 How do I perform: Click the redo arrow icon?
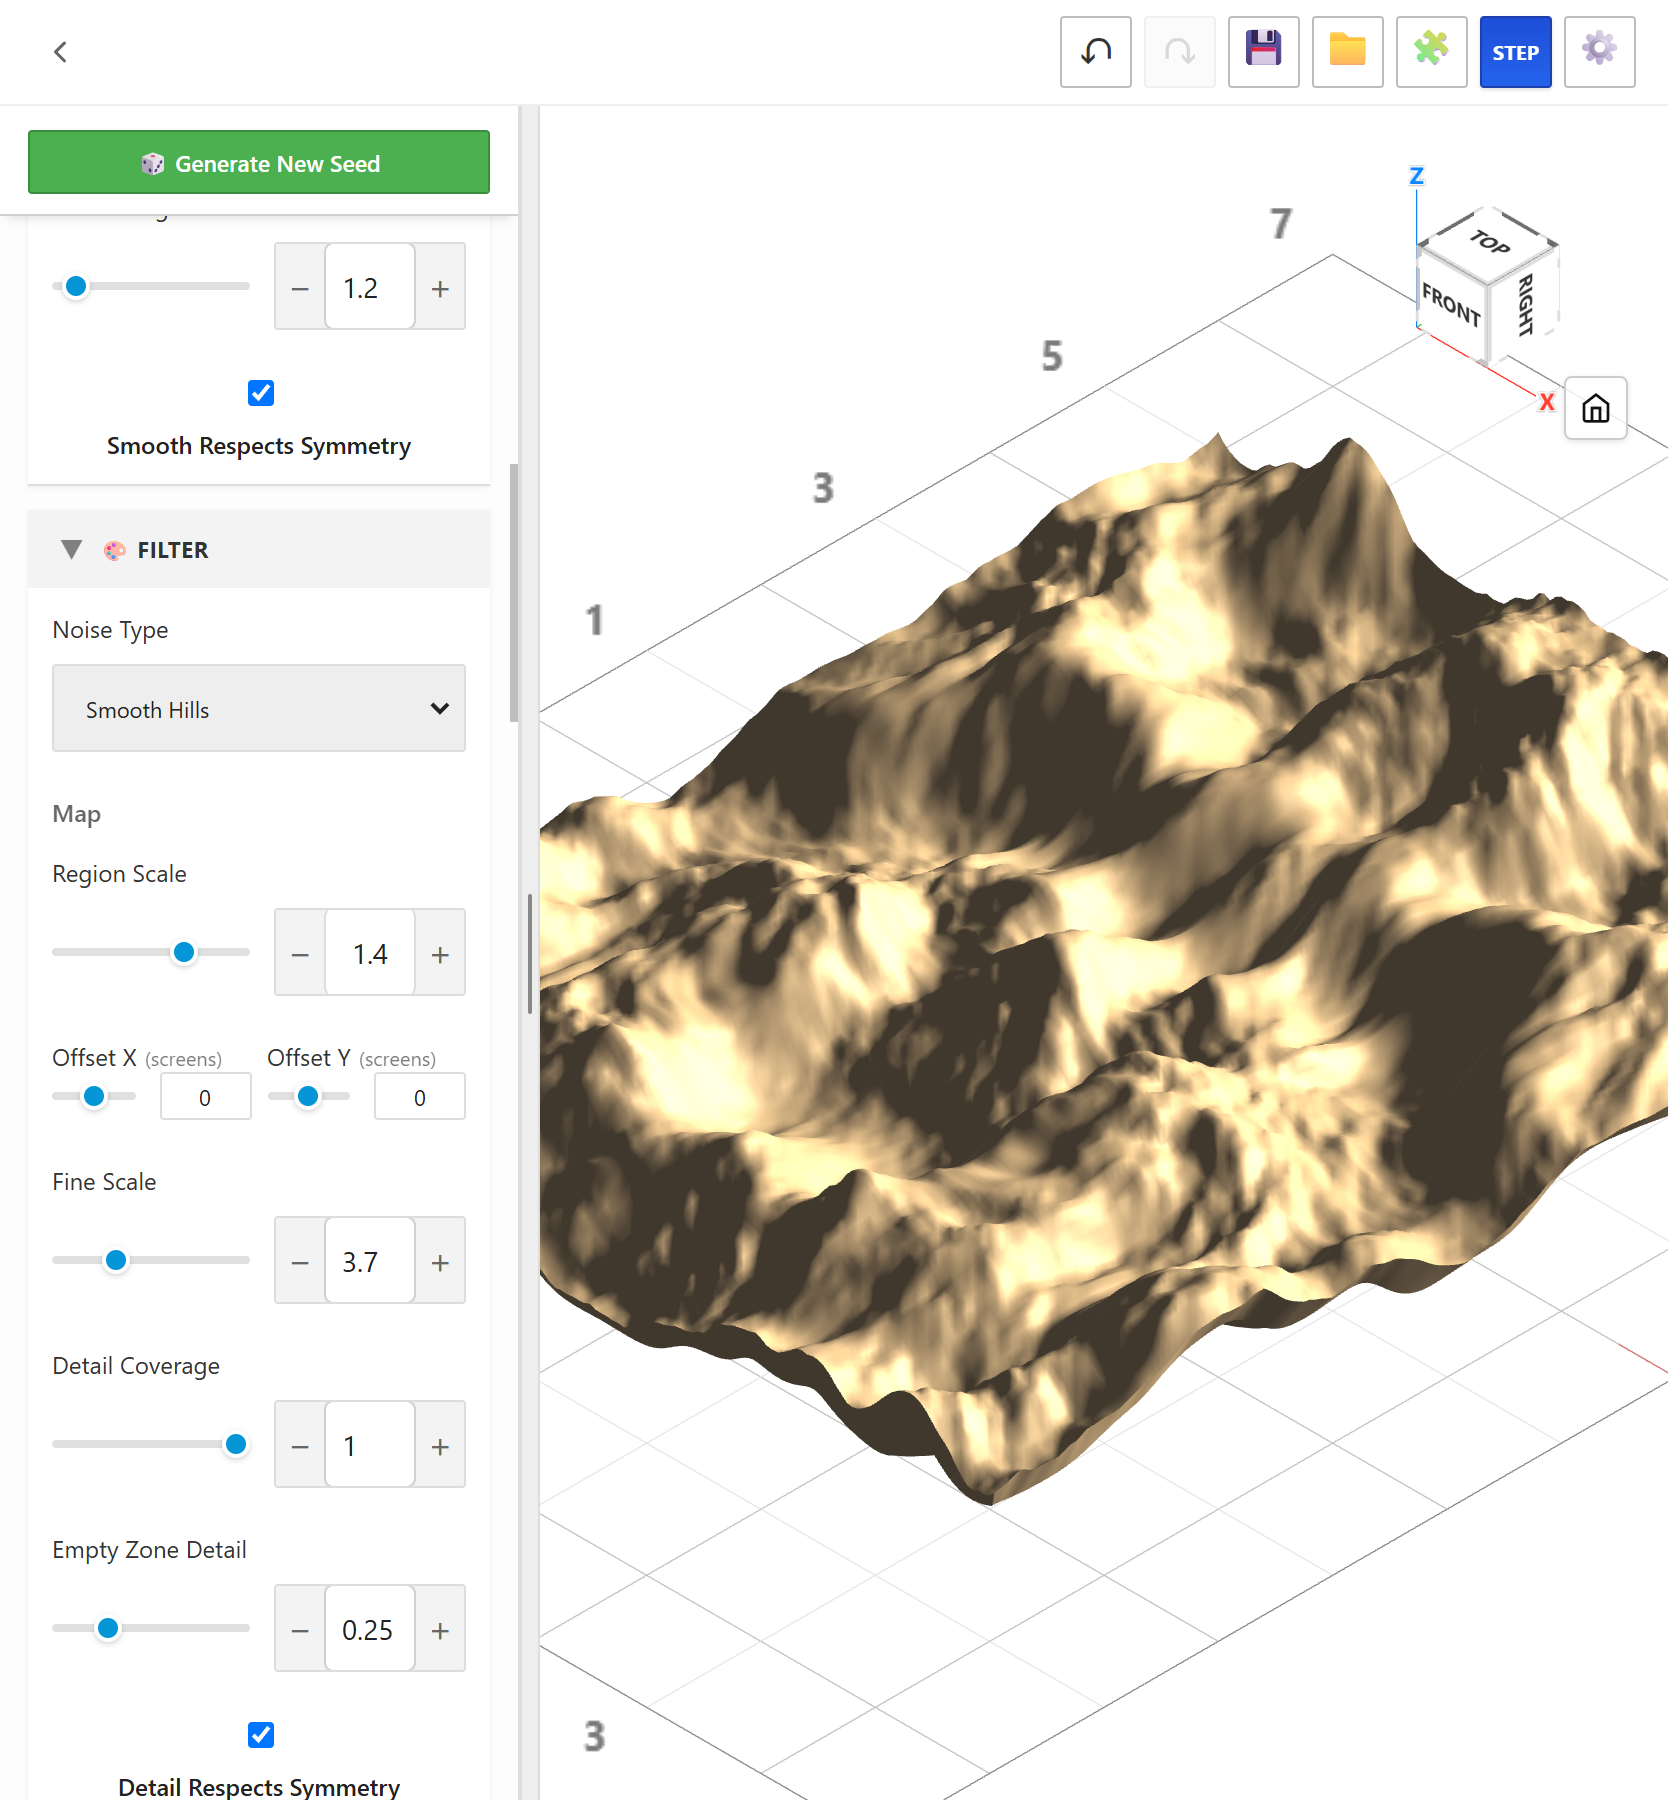pyautogui.click(x=1180, y=52)
